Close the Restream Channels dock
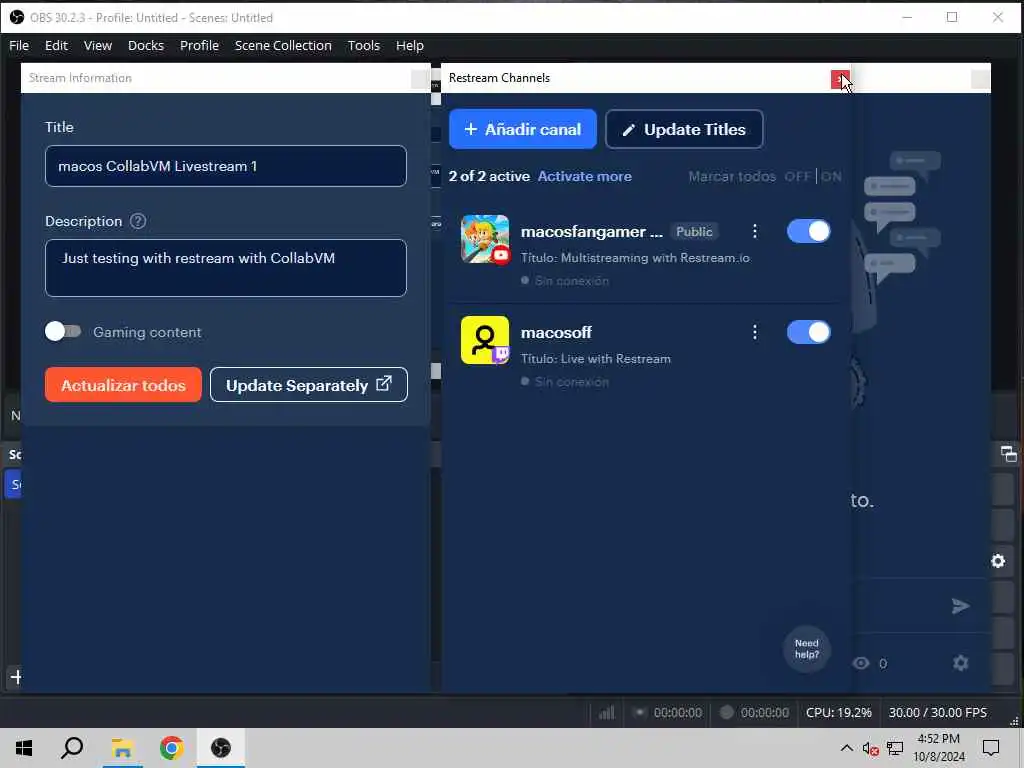The image size is (1024, 768). (x=840, y=79)
